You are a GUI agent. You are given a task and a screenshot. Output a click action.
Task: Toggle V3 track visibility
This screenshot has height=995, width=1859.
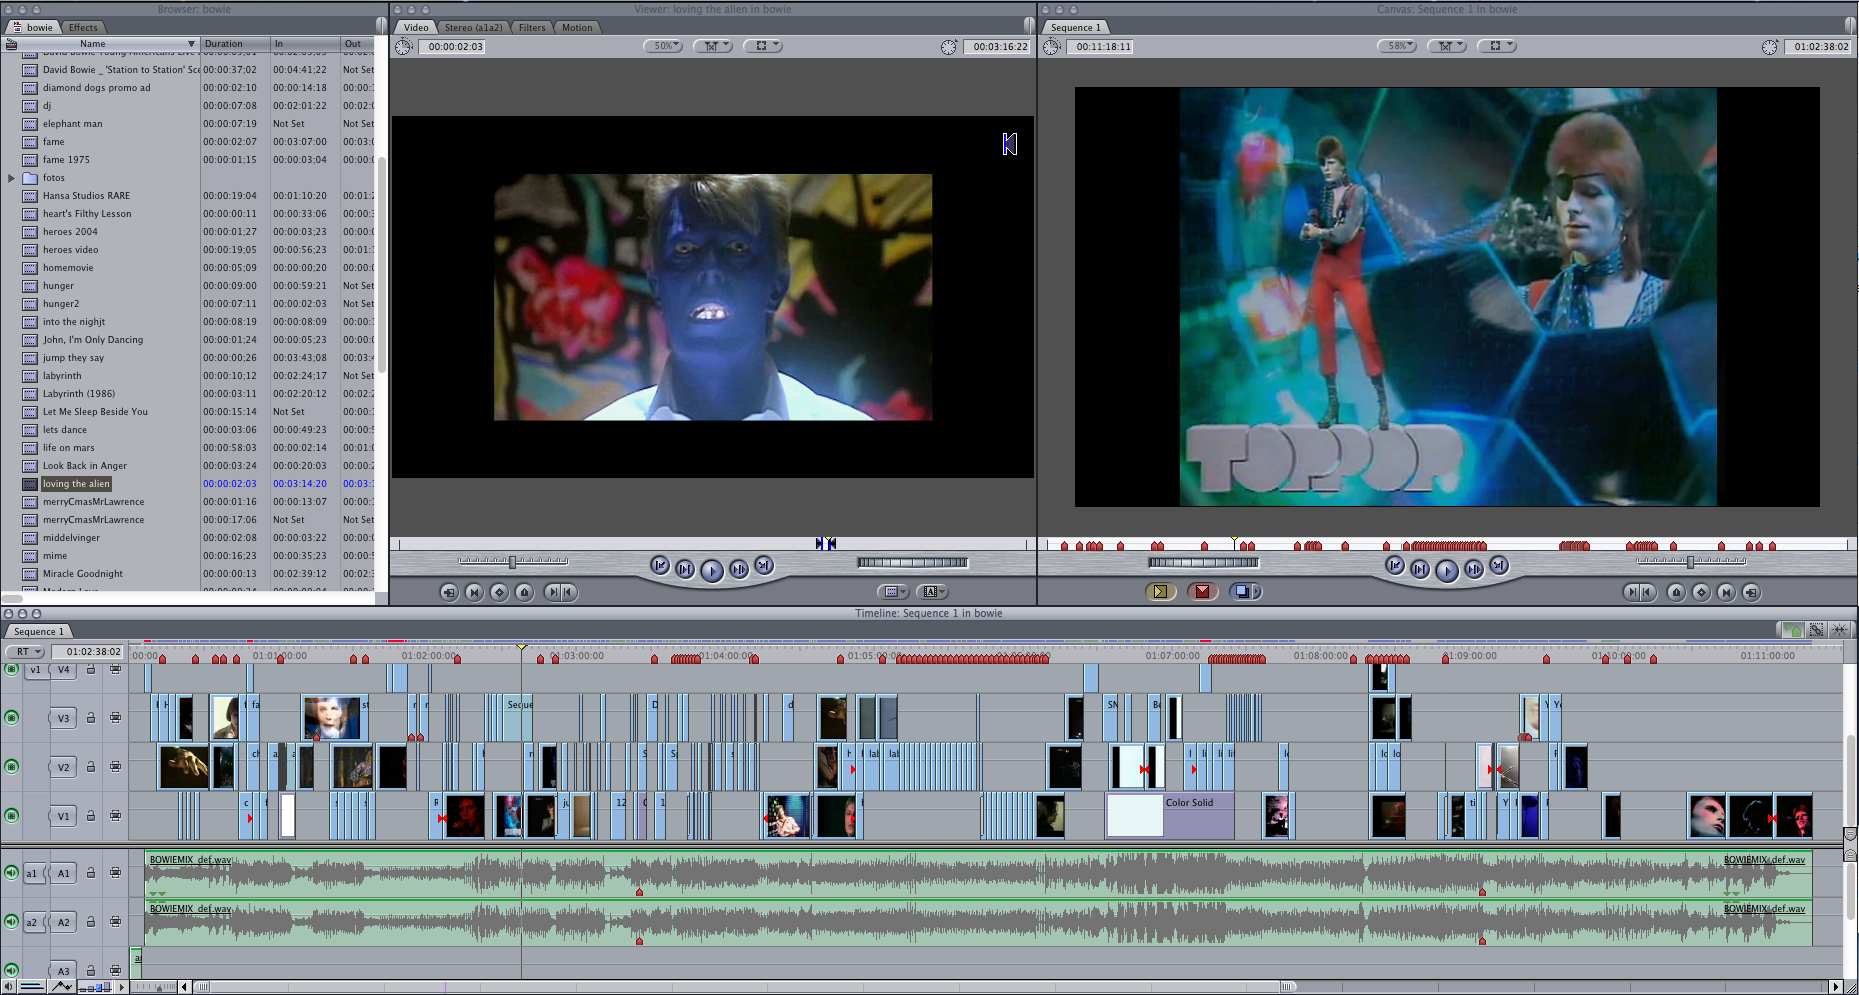click(x=12, y=718)
